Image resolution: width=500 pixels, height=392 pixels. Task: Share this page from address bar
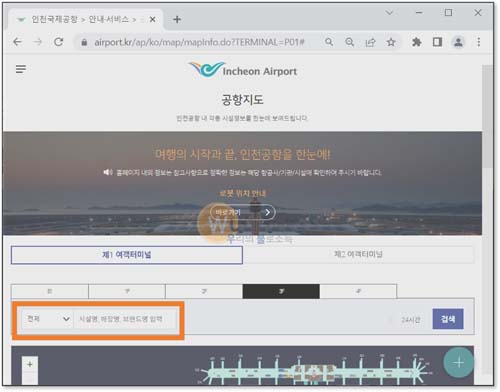[x=370, y=42]
